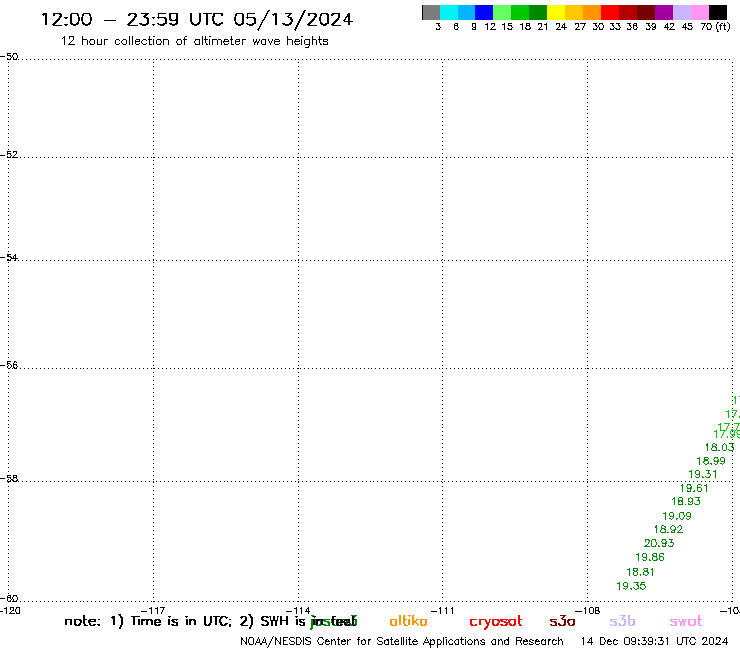Select the wave height reading 18.99

(x=711, y=461)
